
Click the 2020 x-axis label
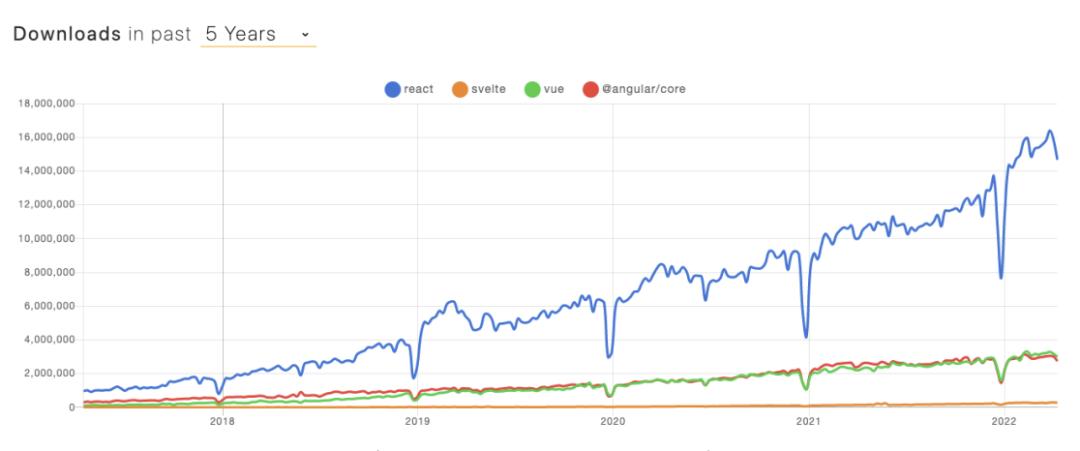coord(612,423)
